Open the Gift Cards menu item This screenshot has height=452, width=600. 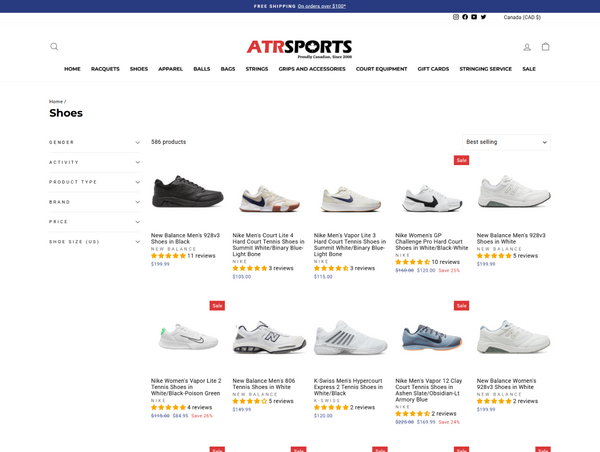pos(433,69)
